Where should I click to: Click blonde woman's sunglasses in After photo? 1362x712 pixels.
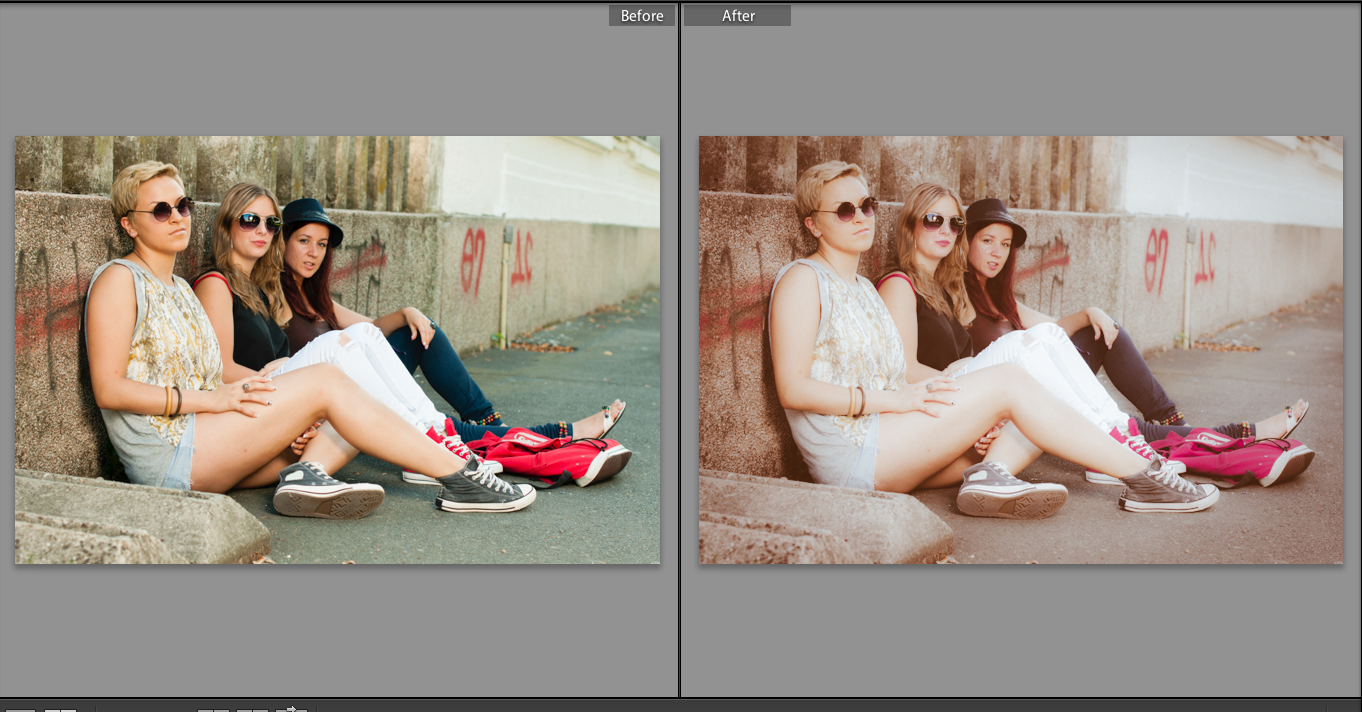(845, 210)
